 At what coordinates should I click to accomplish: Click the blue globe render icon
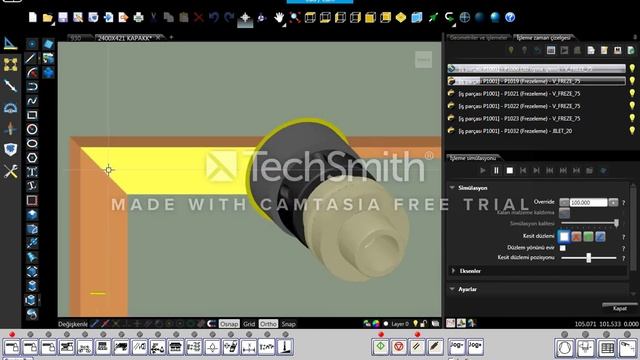(495, 17)
